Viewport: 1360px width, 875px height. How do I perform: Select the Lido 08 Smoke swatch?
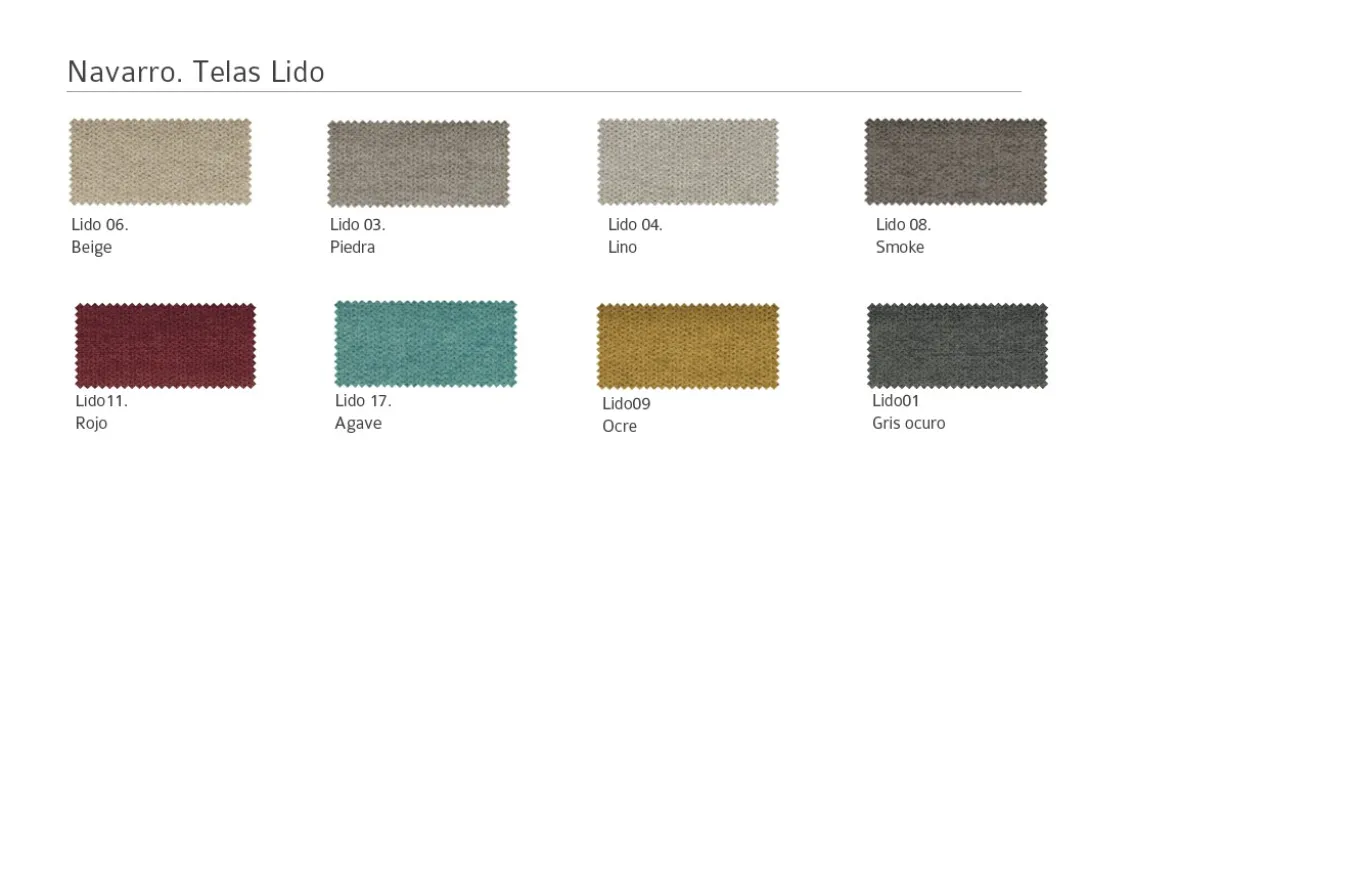956,162
